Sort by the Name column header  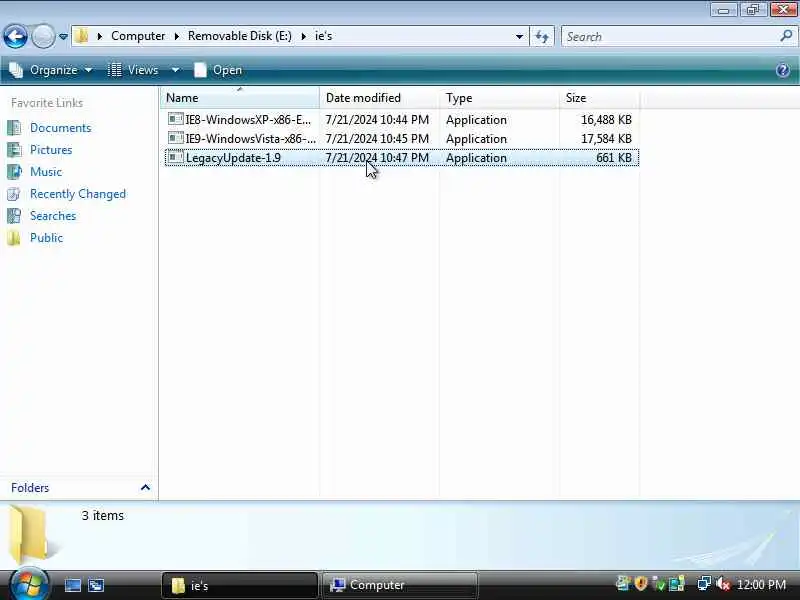pos(240,97)
